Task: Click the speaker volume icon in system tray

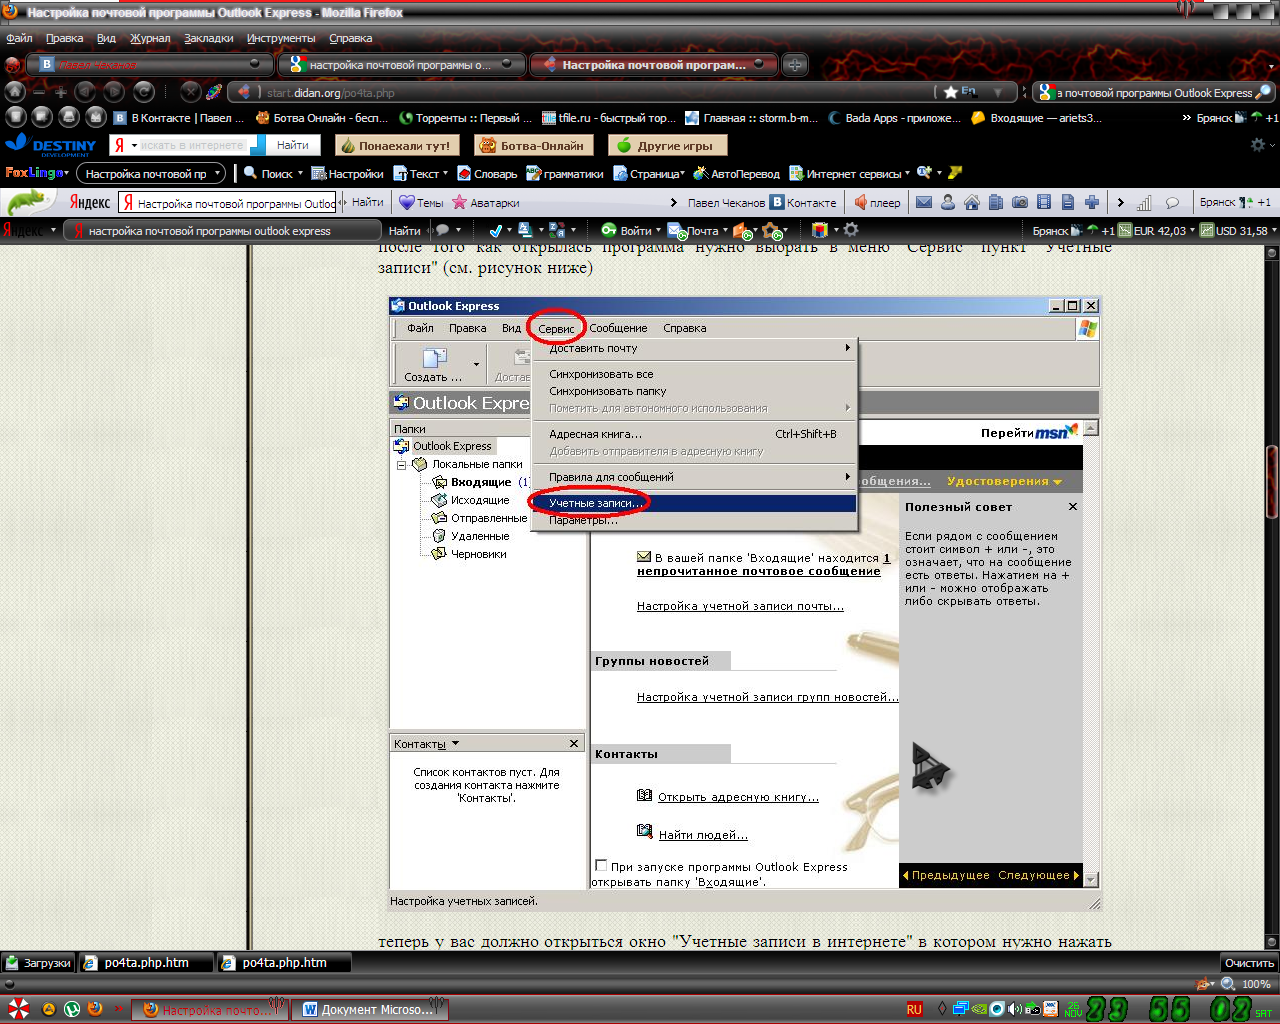Action: (x=1014, y=1009)
